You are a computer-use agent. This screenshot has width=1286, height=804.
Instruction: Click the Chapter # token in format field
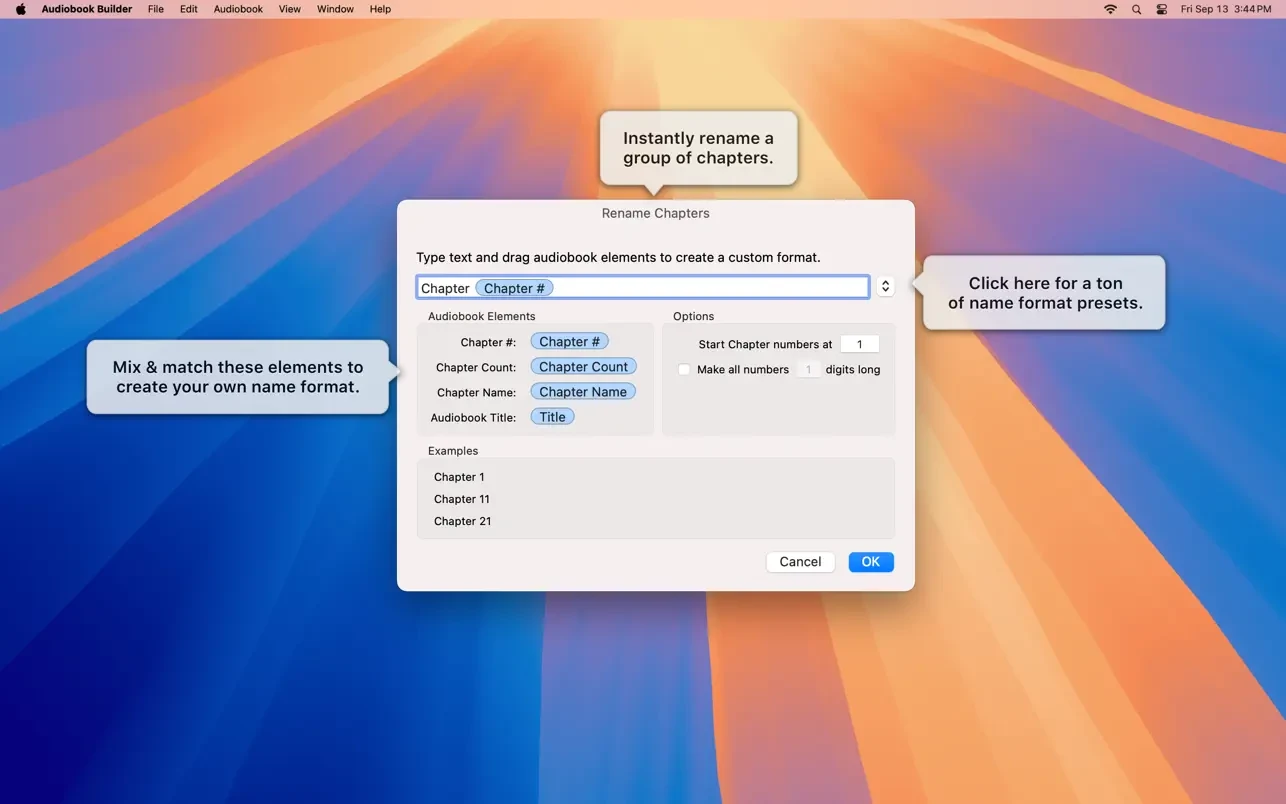click(x=514, y=288)
